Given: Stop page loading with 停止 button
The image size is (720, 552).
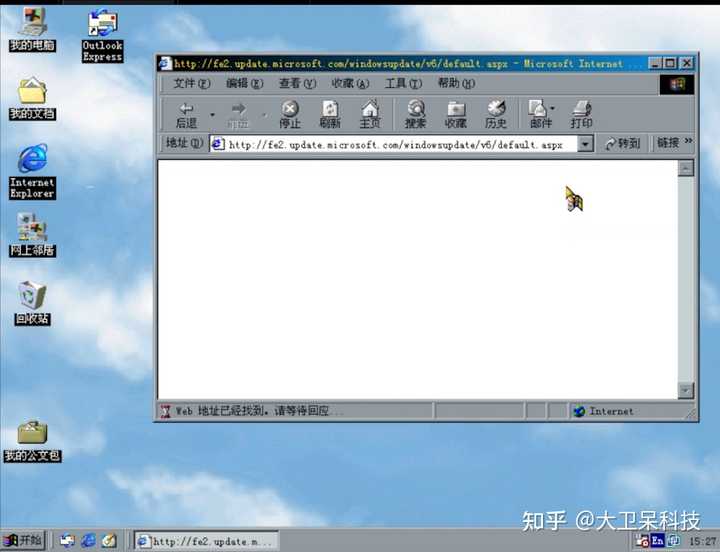Looking at the screenshot, I should click(x=290, y=115).
